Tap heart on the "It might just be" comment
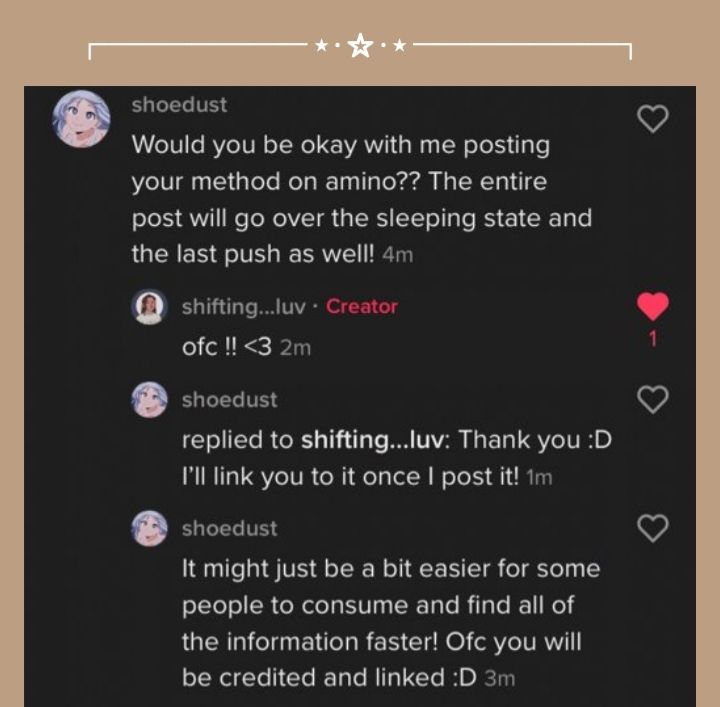 click(x=652, y=528)
